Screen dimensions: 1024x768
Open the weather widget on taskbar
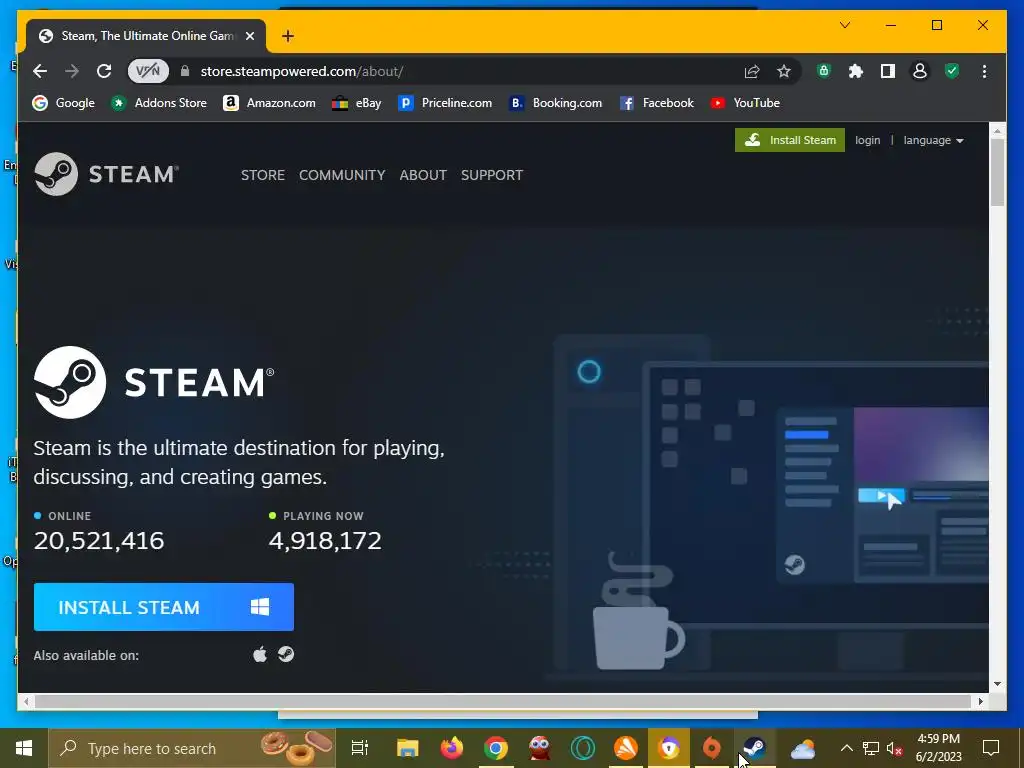pyautogui.click(x=803, y=748)
